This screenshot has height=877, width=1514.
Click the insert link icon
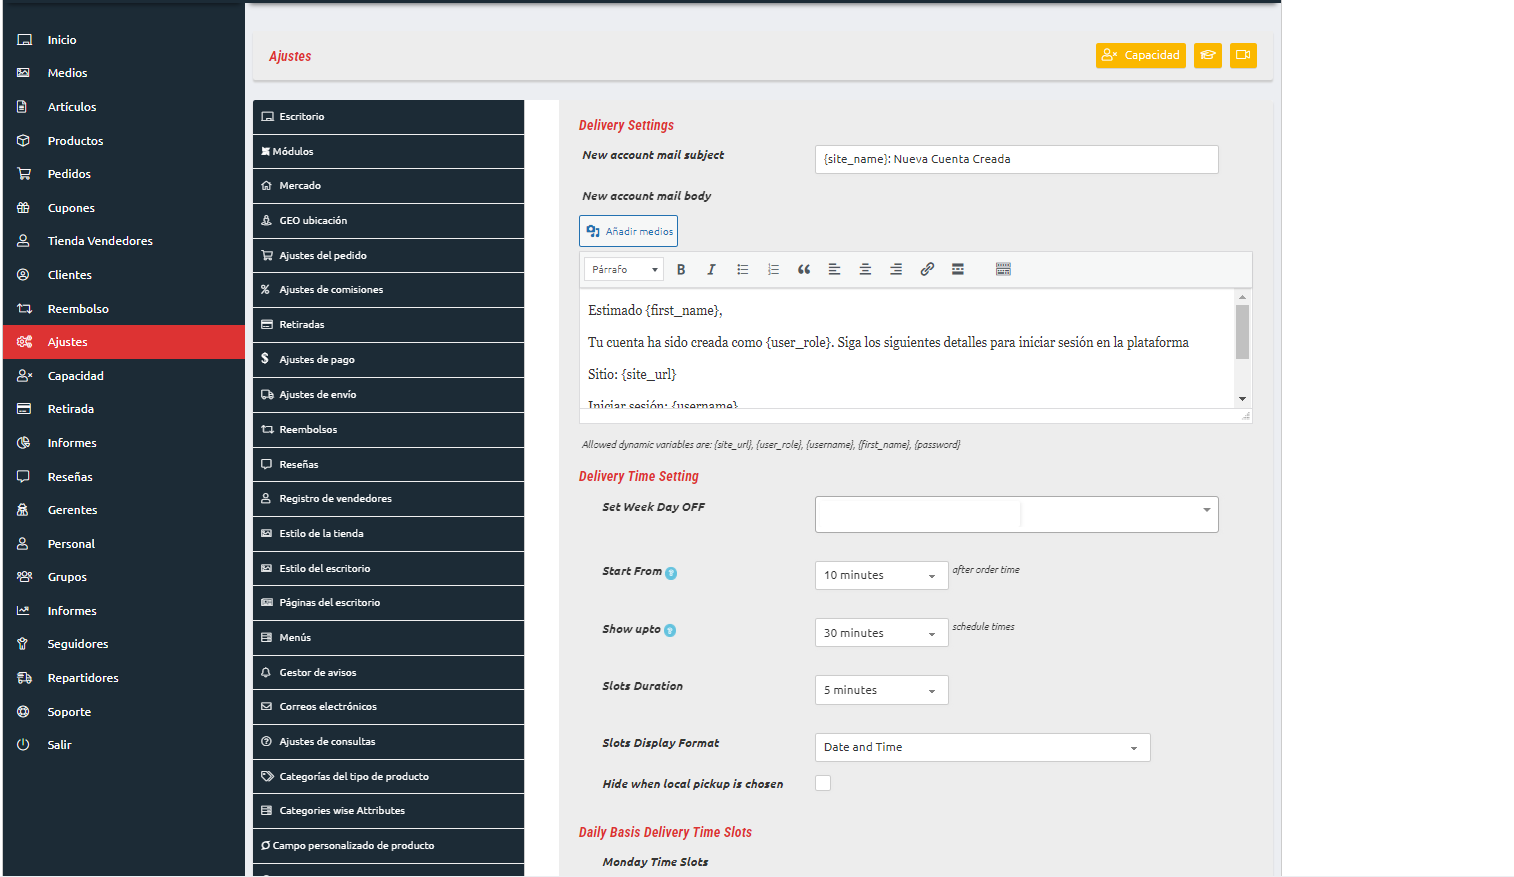(927, 270)
